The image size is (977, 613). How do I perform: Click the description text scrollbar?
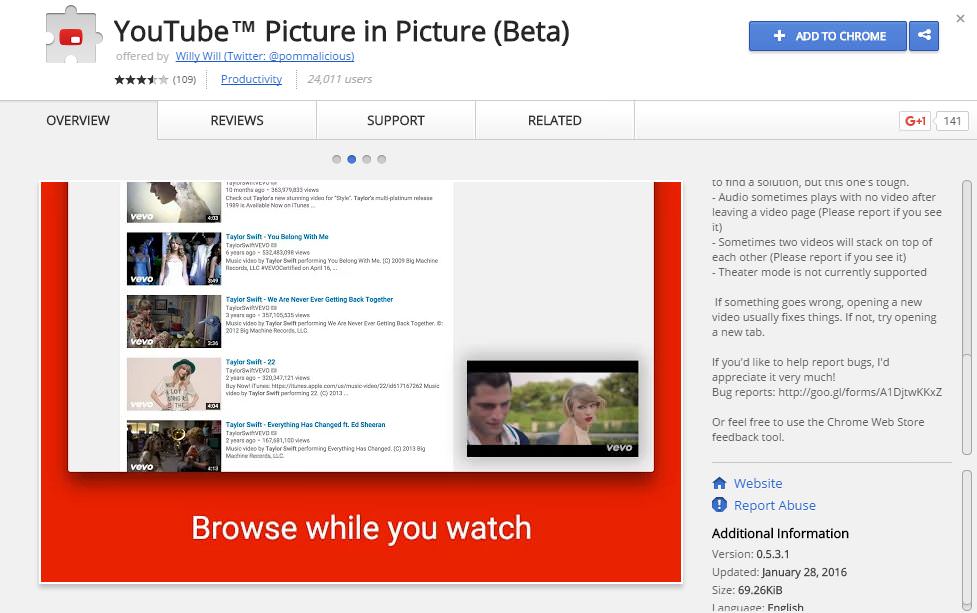[966, 318]
